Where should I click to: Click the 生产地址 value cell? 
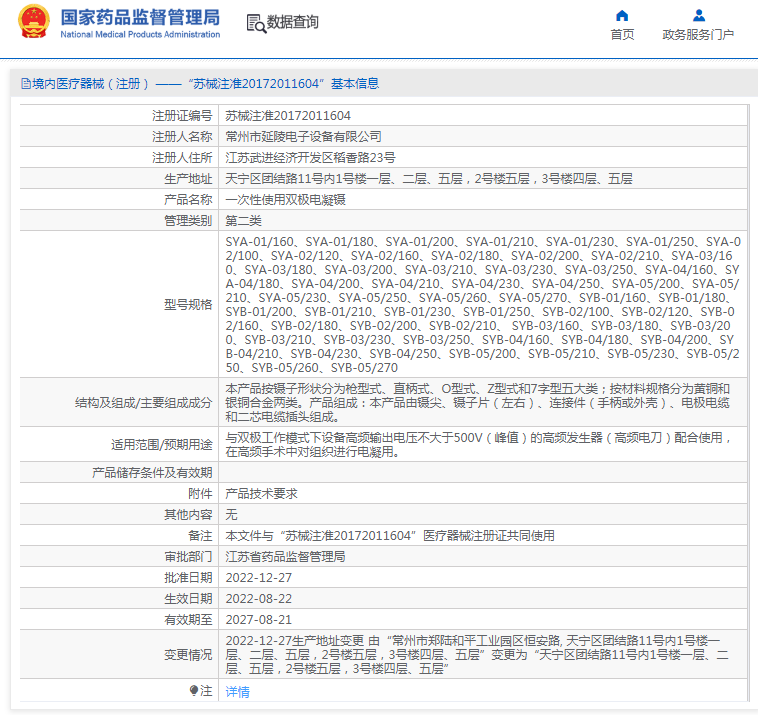429,179
